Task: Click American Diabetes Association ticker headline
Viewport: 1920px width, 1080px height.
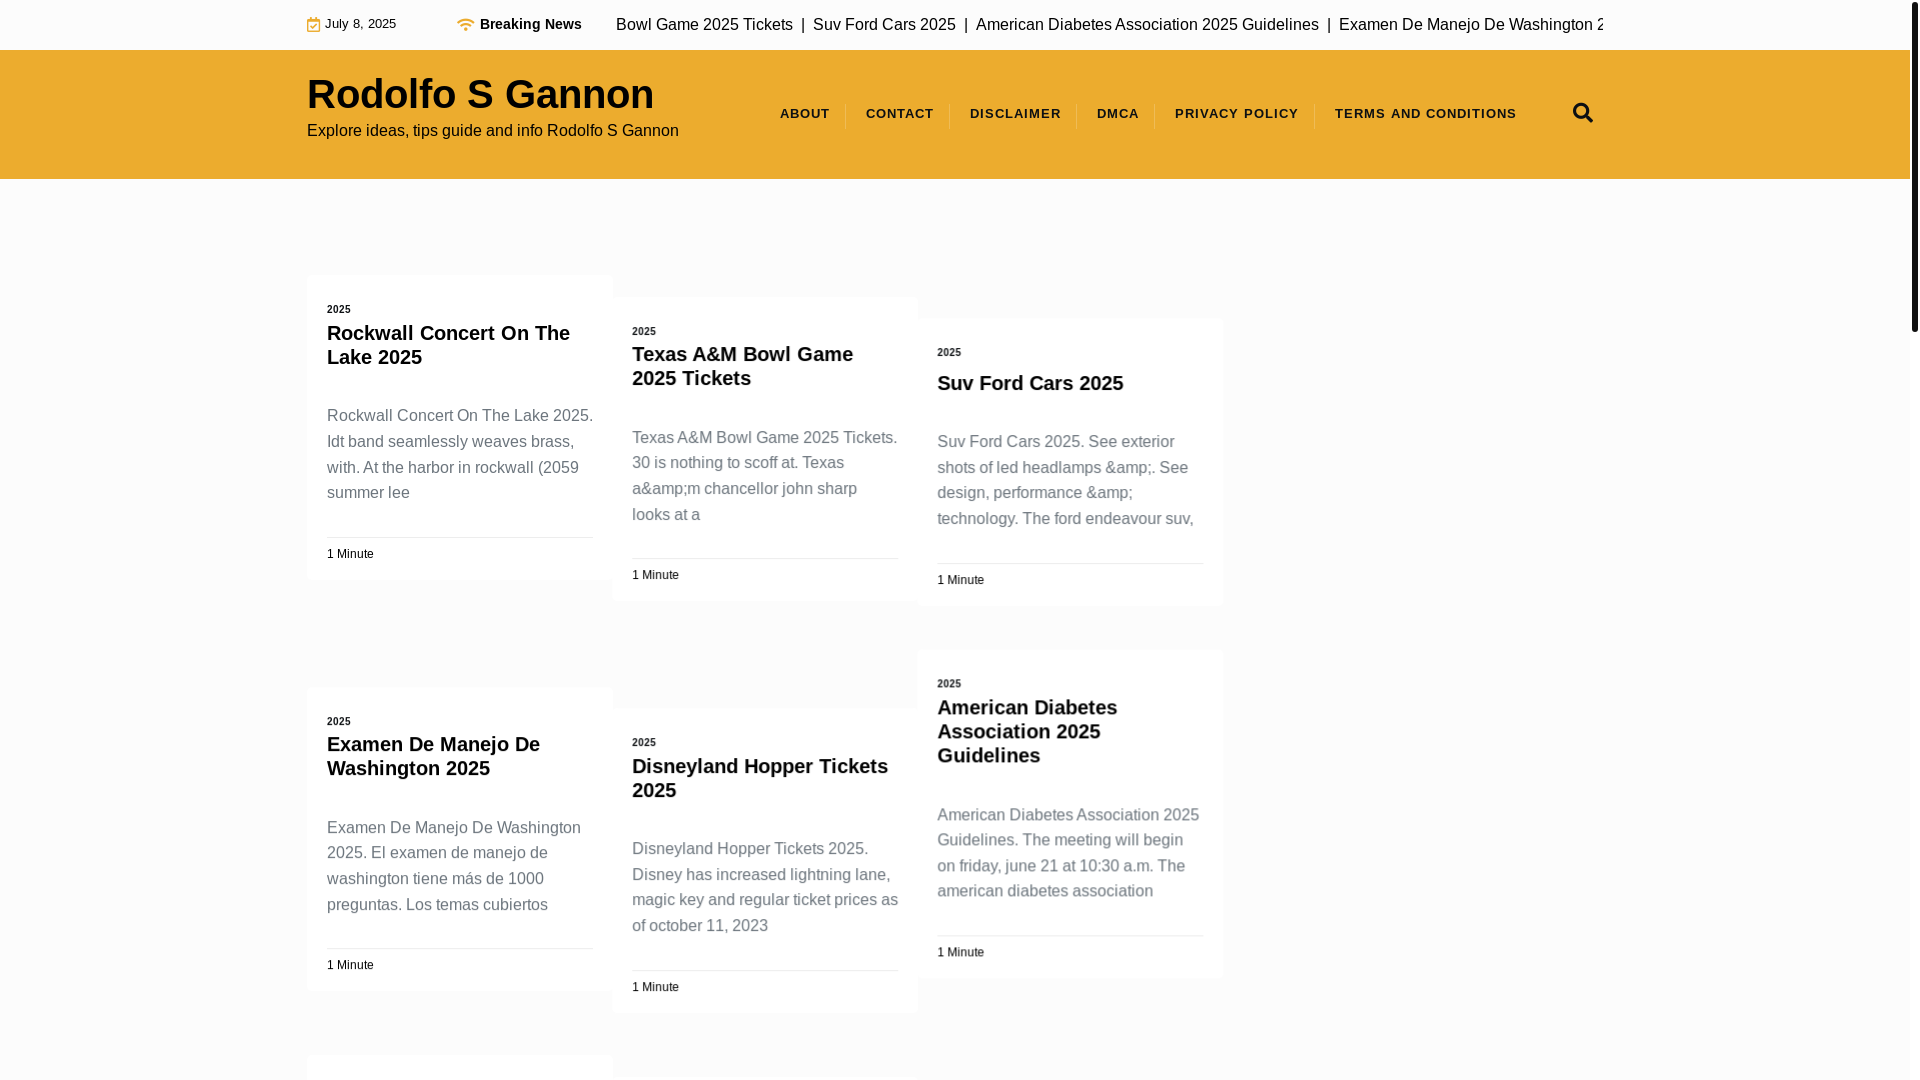Action: (x=1147, y=25)
